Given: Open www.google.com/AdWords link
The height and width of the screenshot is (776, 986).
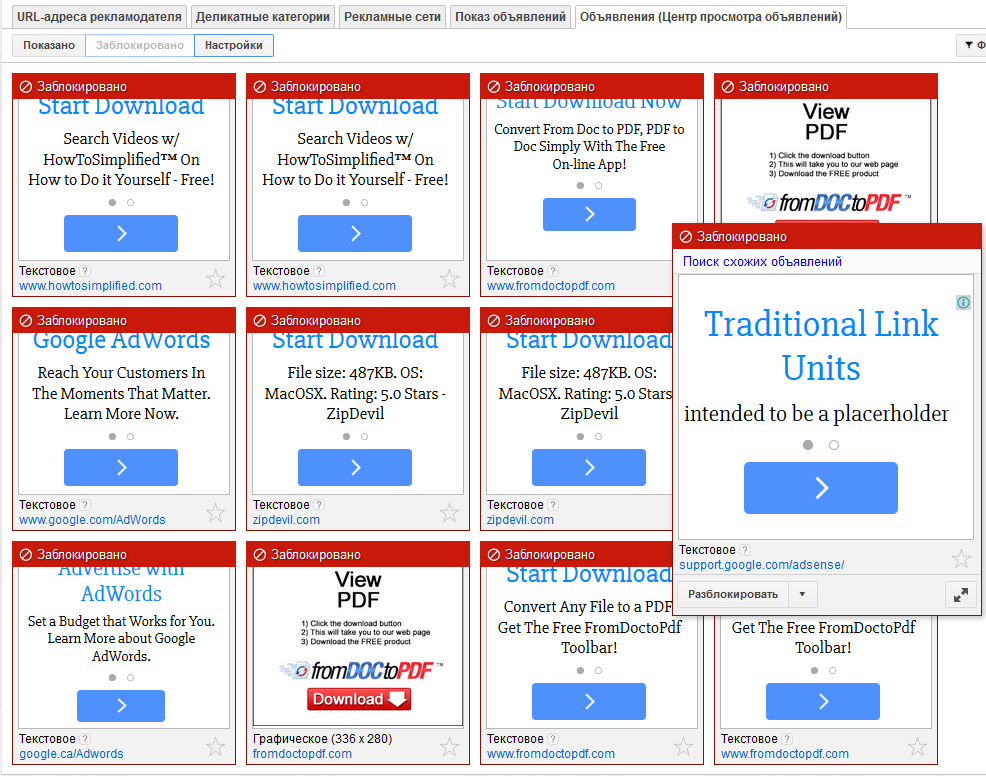Looking at the screenshot, I should 92,520.
